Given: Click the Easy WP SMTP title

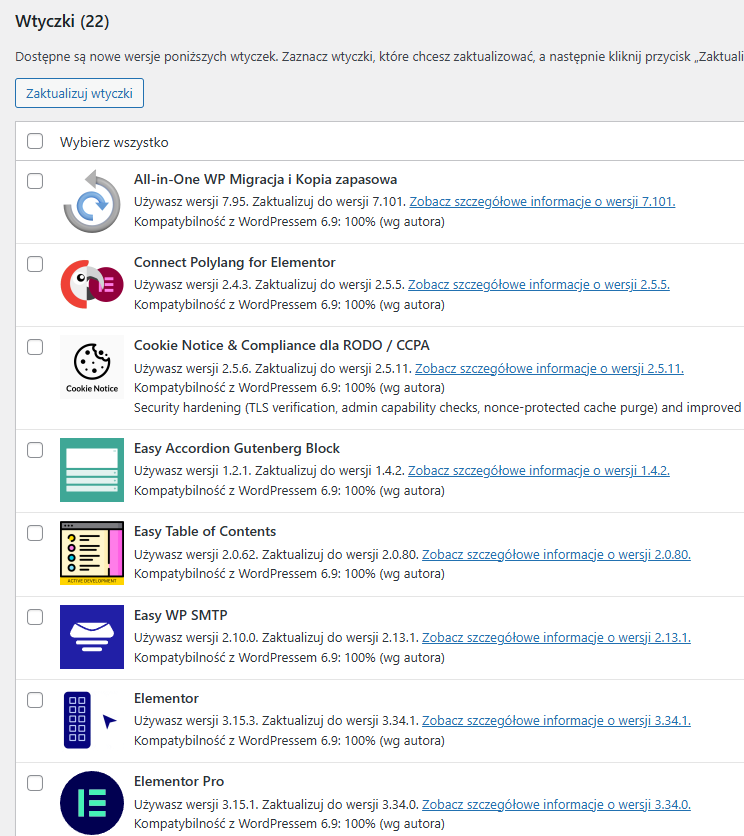Looking at the screenshot, I should pos(181,615).
